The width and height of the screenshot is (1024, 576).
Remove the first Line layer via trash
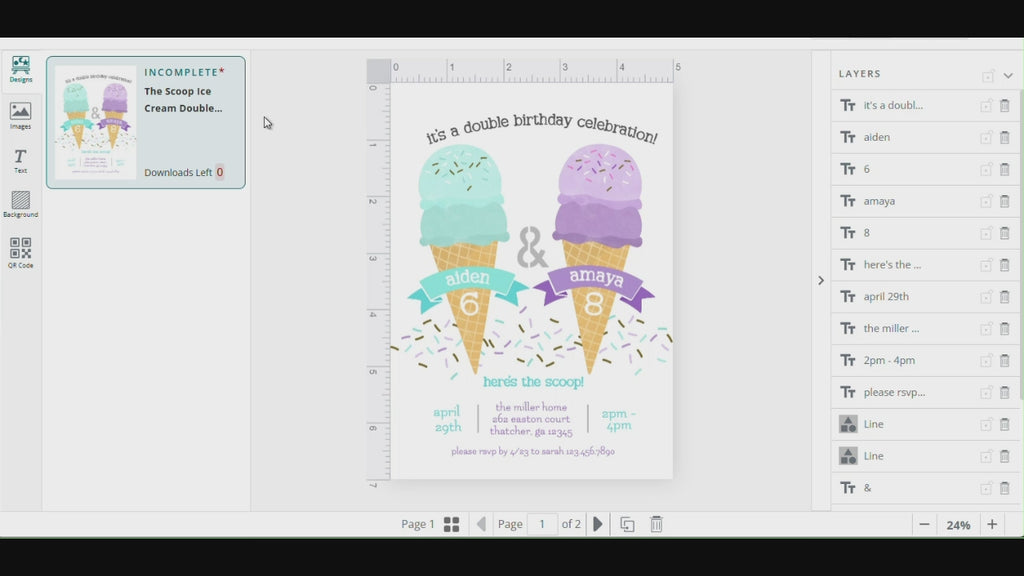click(x=1004, y=424)
